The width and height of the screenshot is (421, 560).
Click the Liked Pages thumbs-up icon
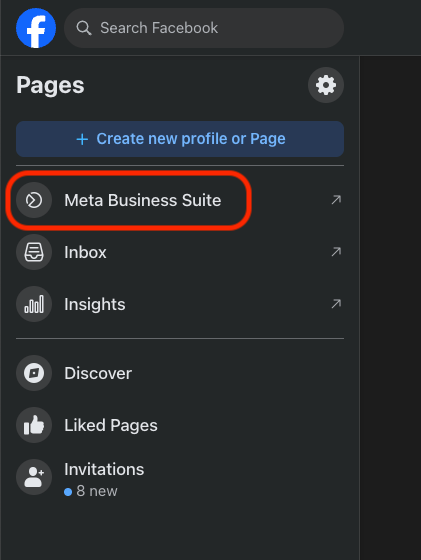coord(34,425)
